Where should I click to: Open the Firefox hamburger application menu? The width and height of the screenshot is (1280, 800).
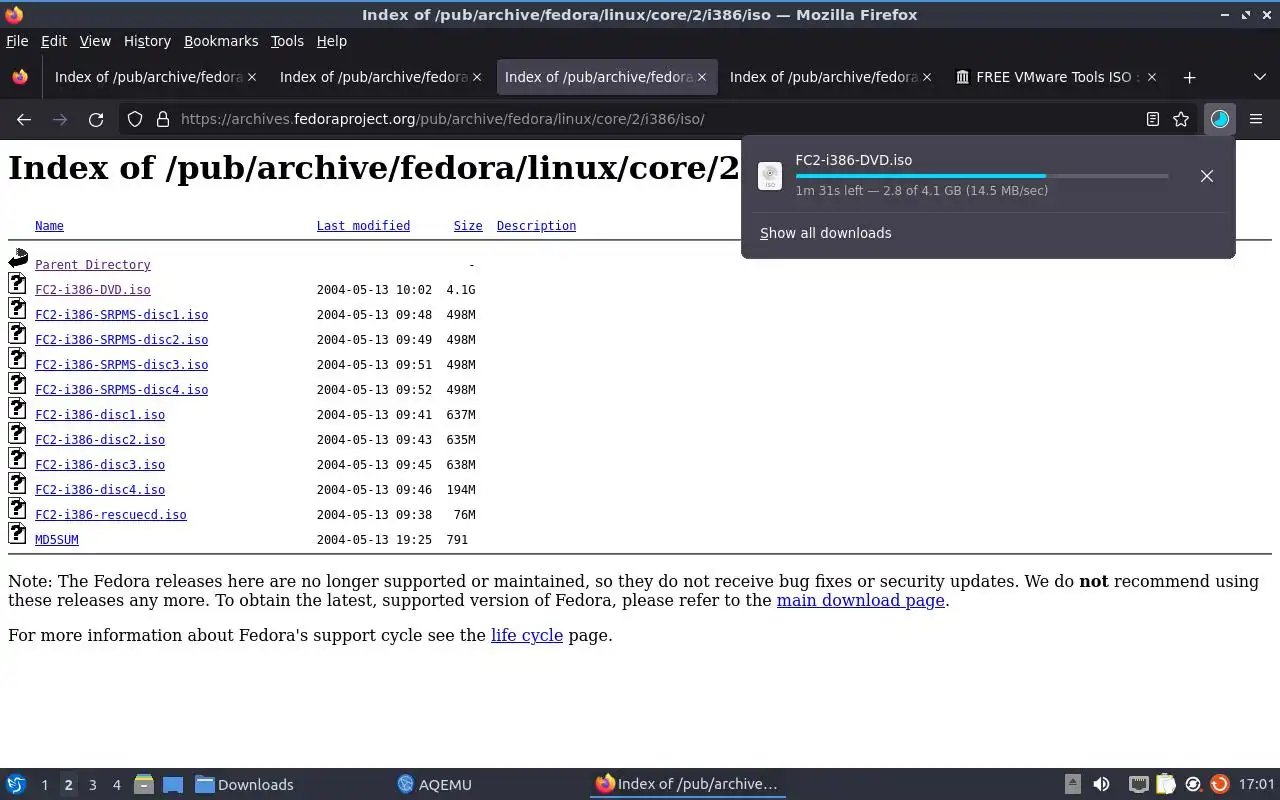[x=1256, y=119]
